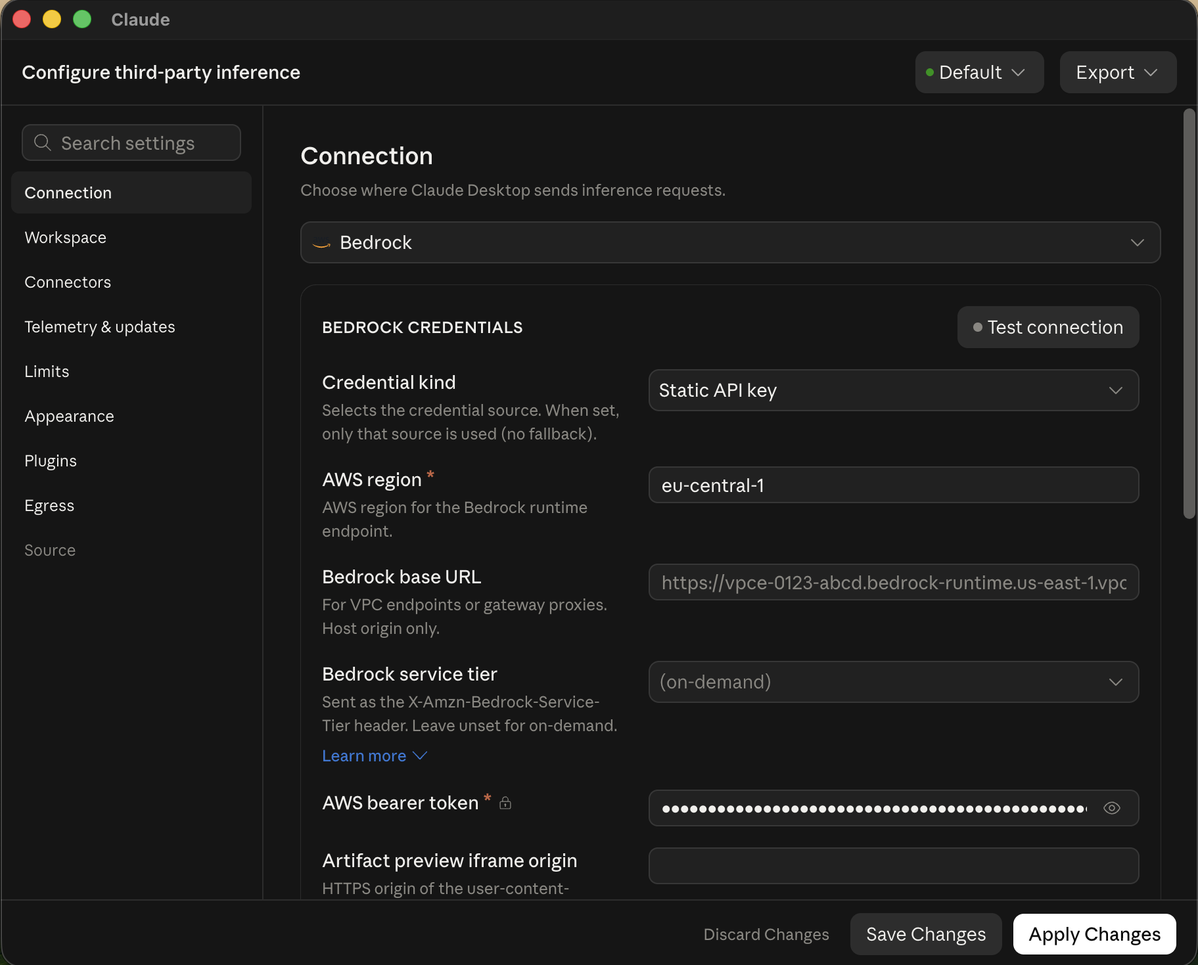Click the vertical scrollbar thumb
The width and height of the screenshot is (1198, 965).
pyautogui.click(x=1189, y=314)
